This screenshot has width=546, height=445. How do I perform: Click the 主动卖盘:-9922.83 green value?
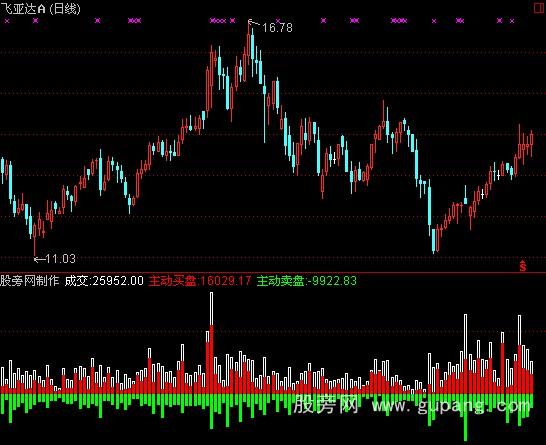click(x=307, y=281)
